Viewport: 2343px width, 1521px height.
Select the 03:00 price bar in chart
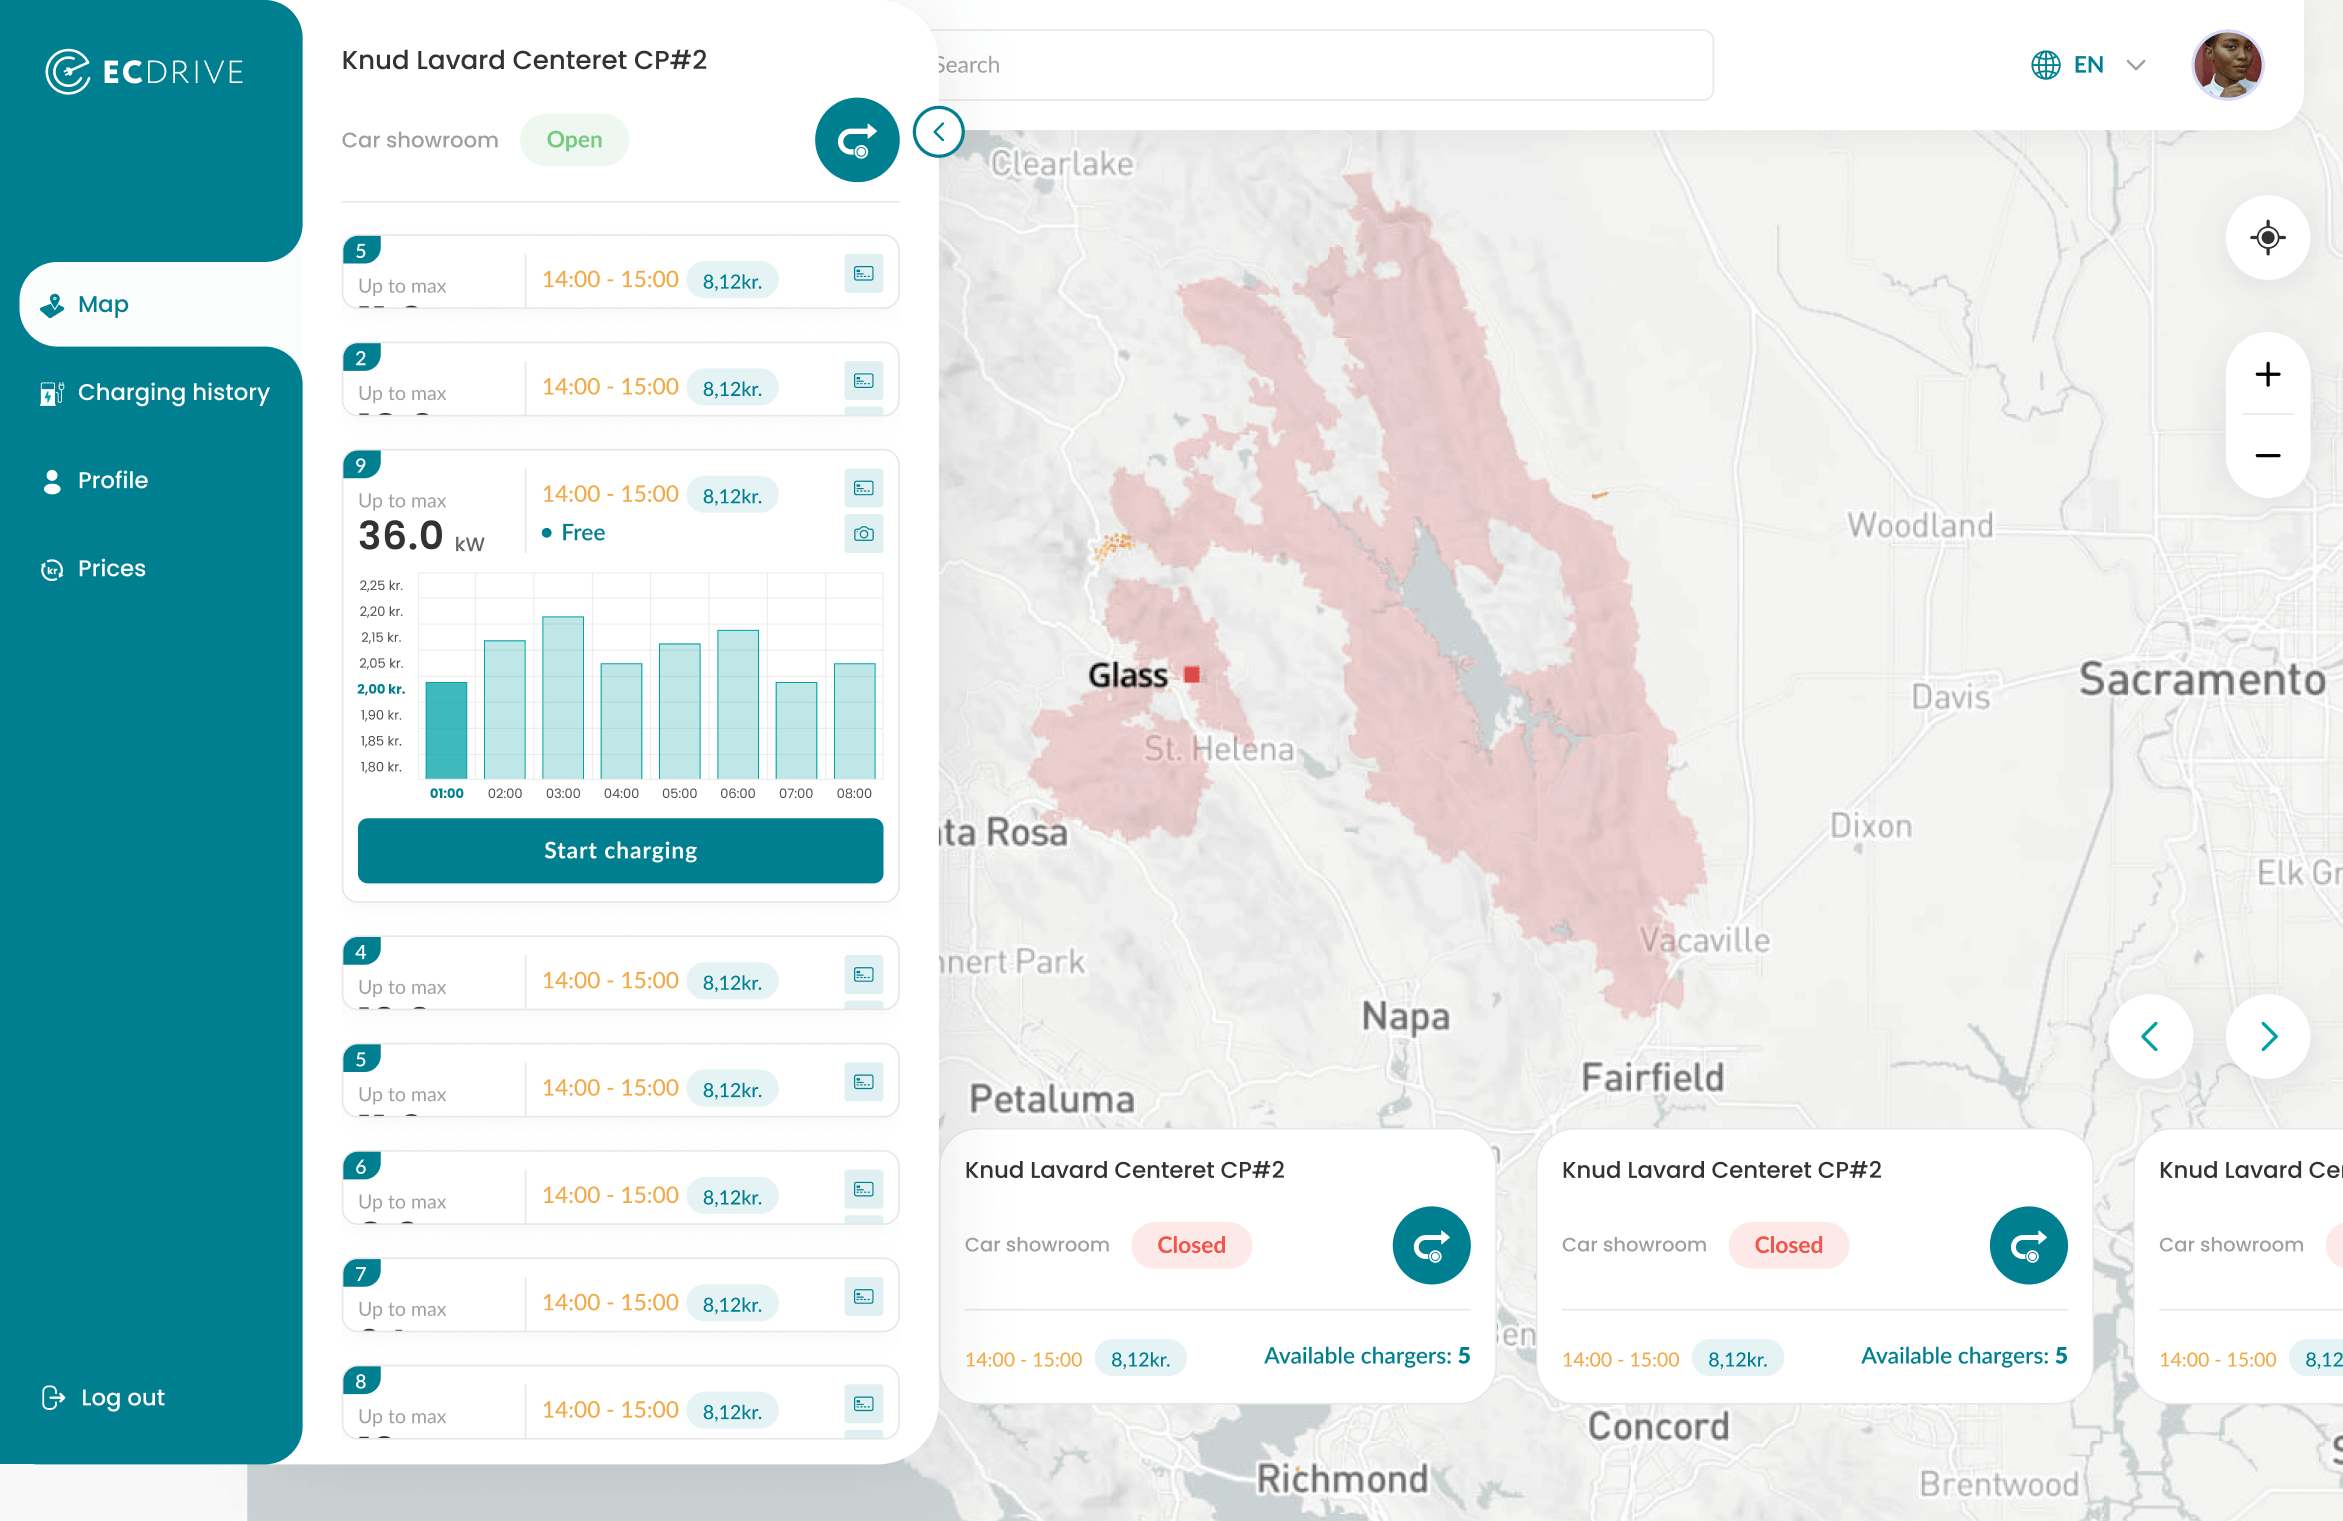coord(562,697)
